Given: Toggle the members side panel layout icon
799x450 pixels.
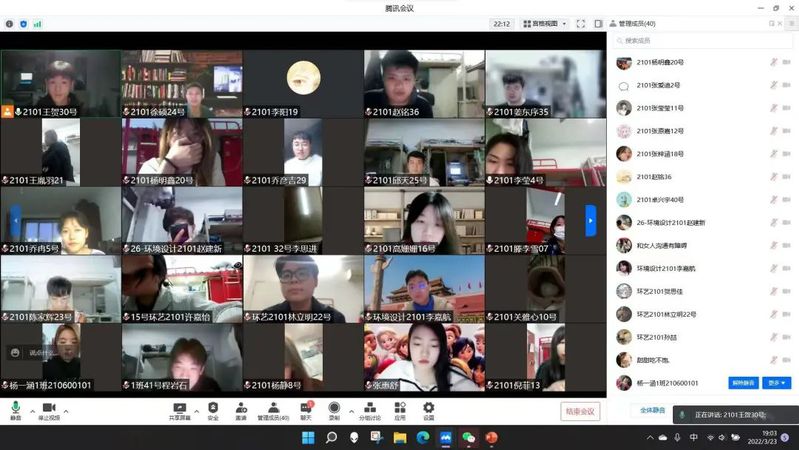Looking at the screenshot, I should [x=599, y=23].
